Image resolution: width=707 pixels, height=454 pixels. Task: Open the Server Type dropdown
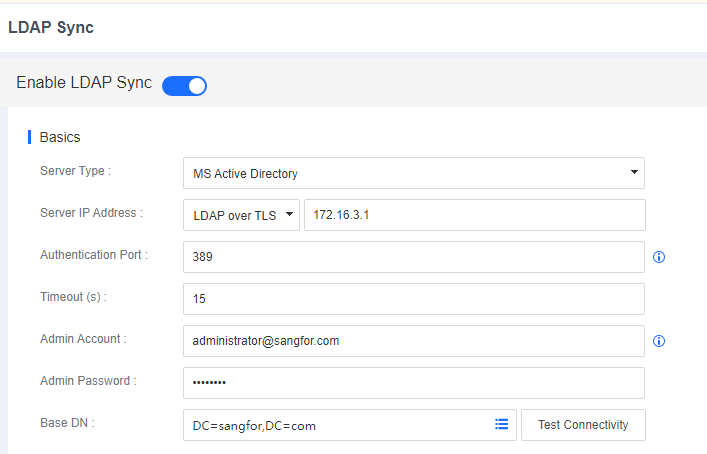[x=413, y=173]
